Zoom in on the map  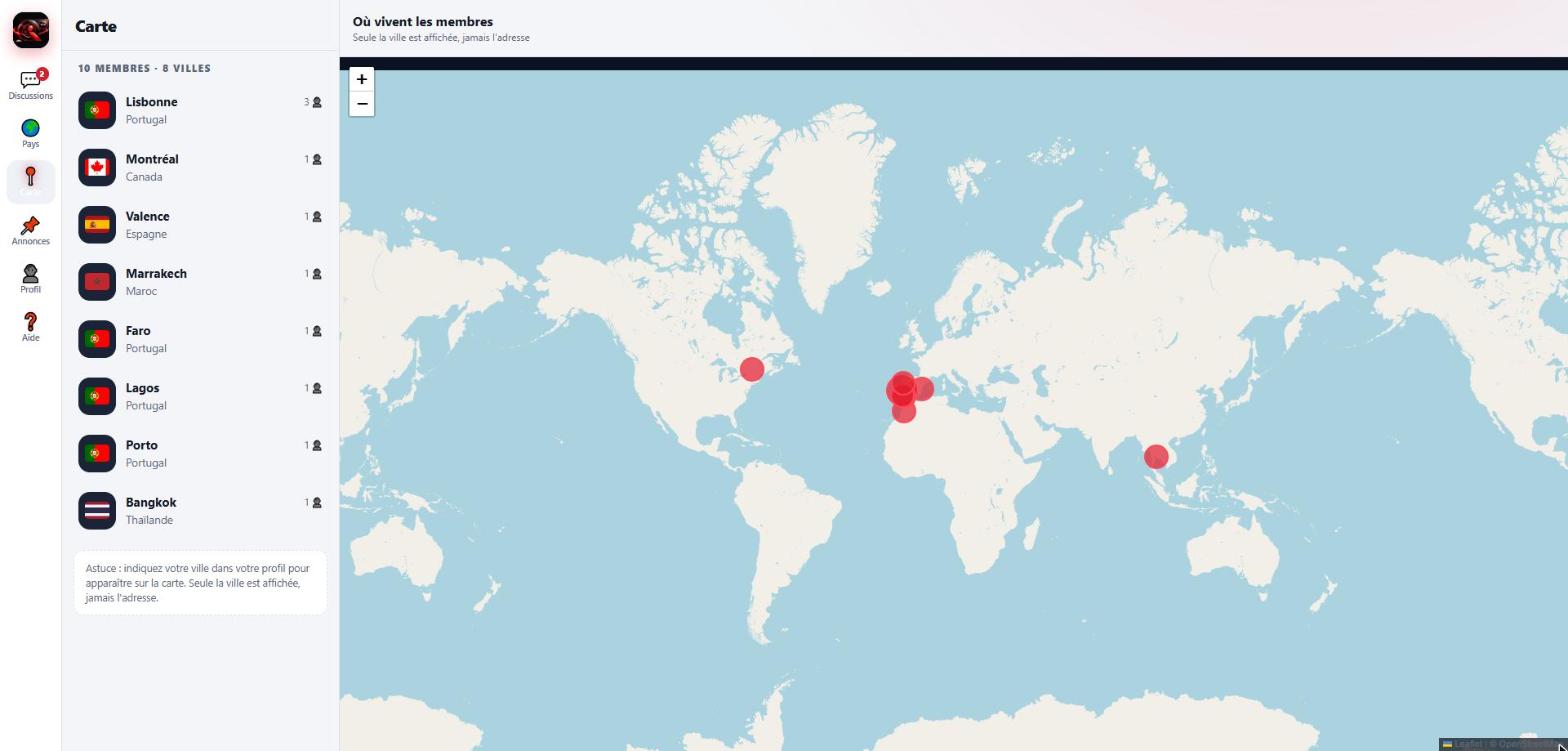pos(362,79)
